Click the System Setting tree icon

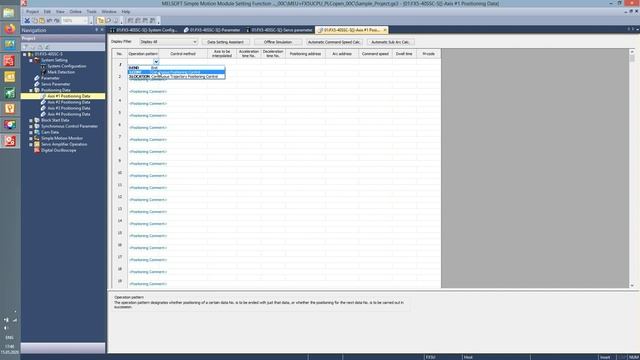pos(37,60)
